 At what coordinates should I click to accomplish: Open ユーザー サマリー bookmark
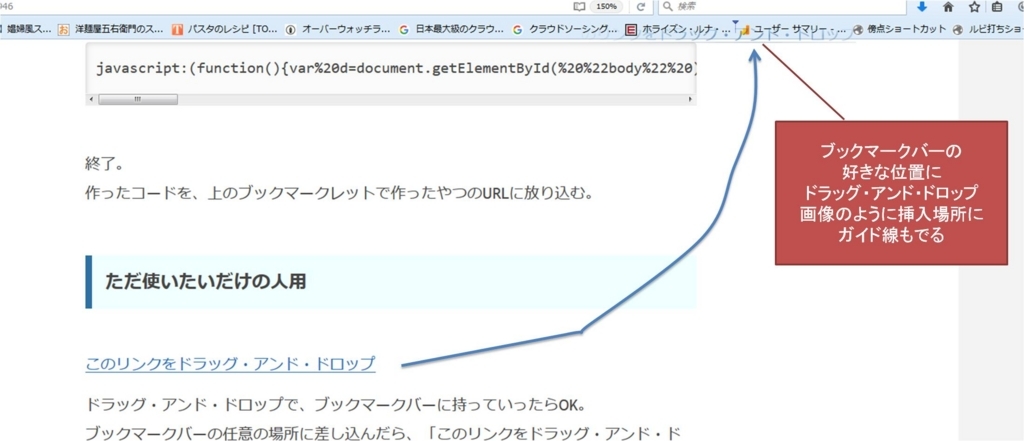792,29
